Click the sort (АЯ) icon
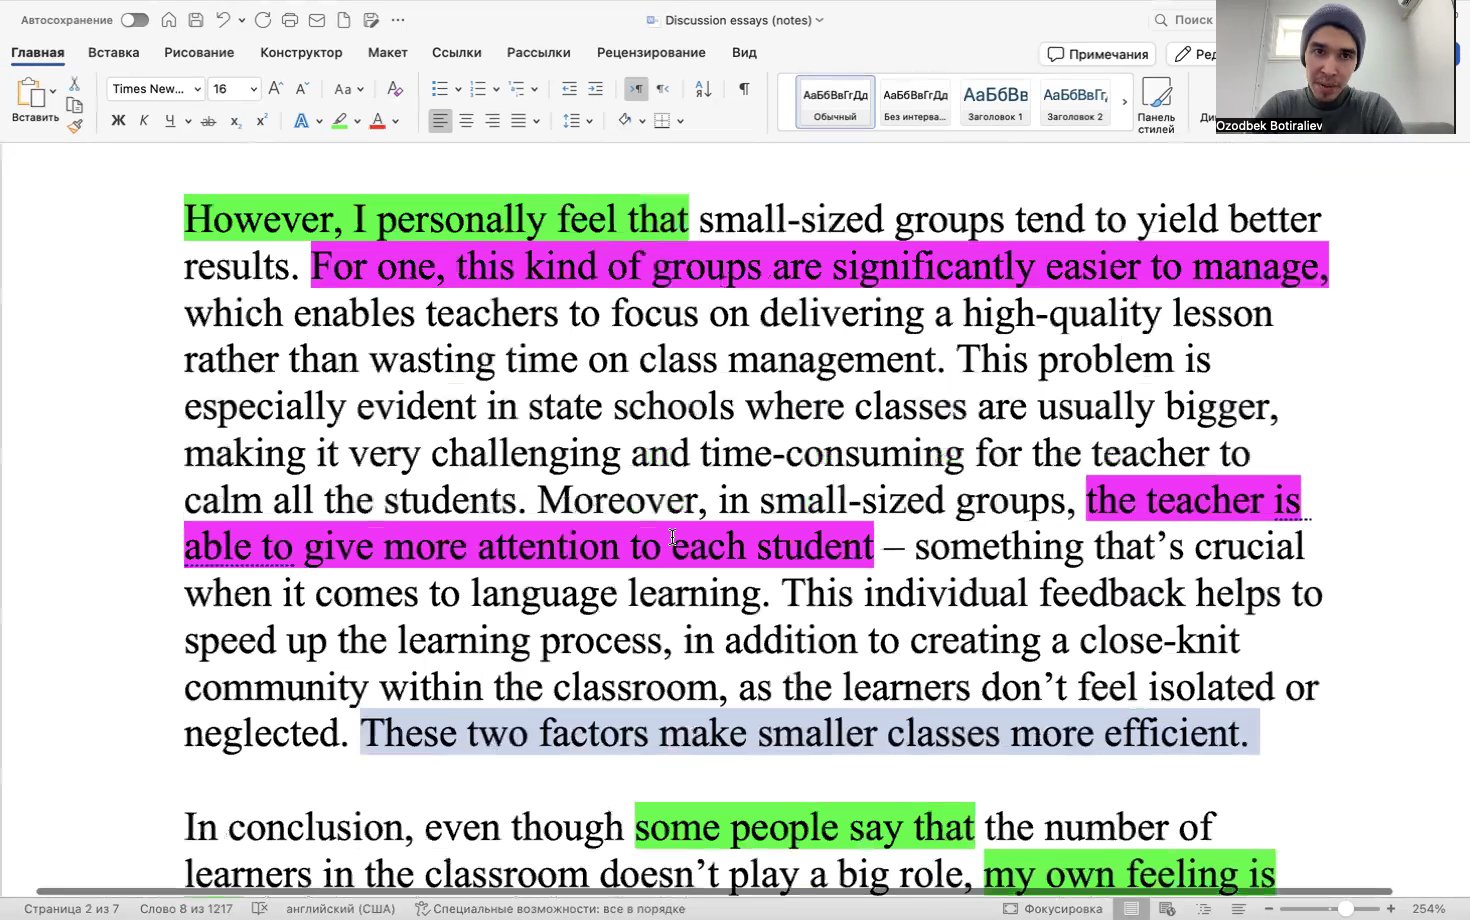 (702, 88)
